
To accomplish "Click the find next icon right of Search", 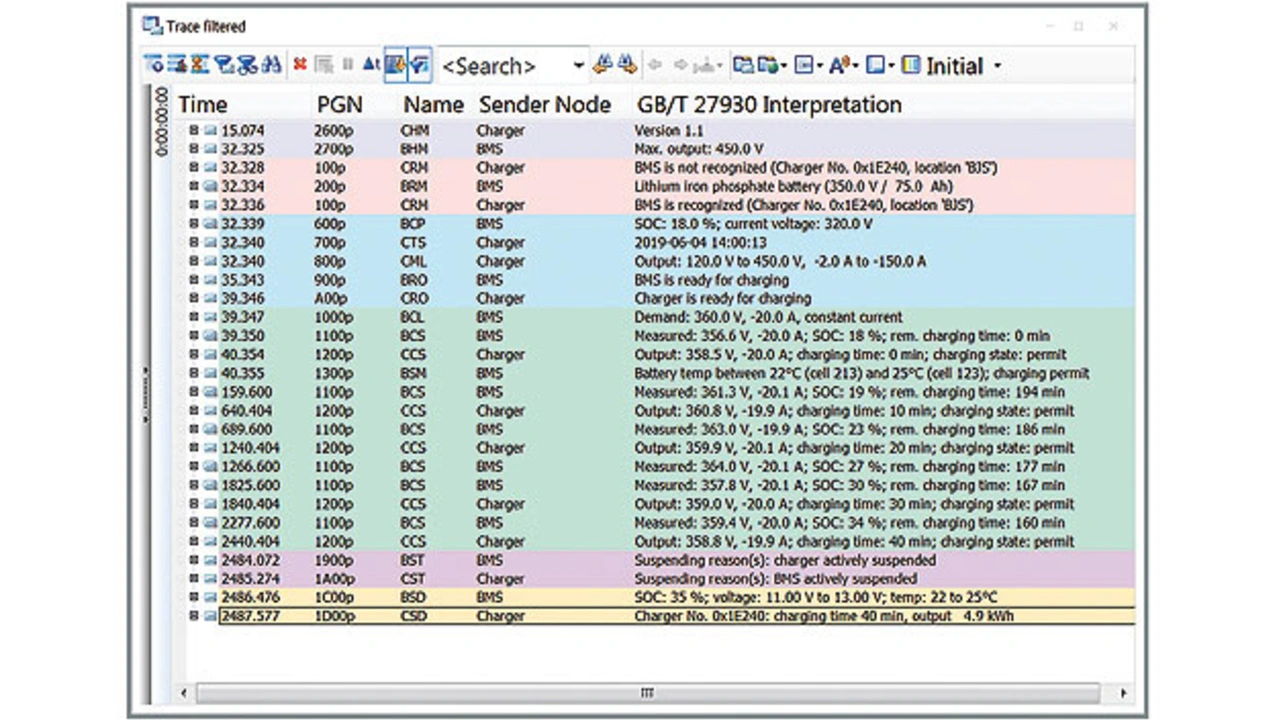I will 627,66.
